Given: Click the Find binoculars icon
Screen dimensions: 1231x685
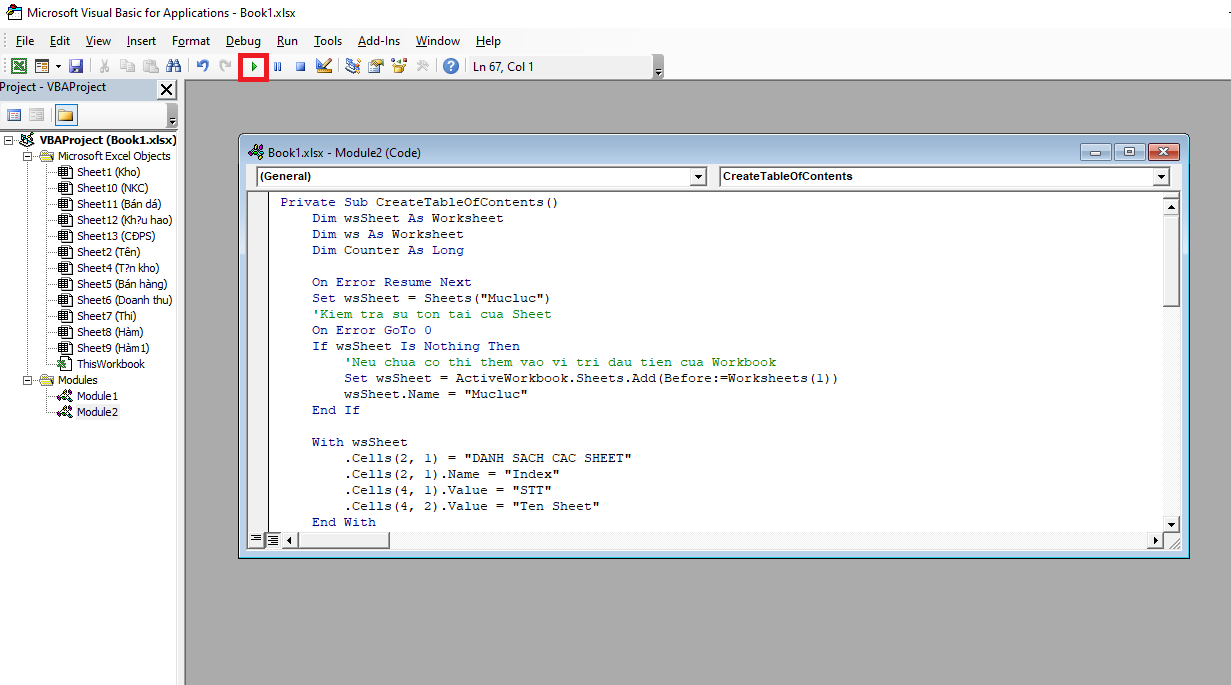Looking at the screenshot, I should tap(174, 67).
